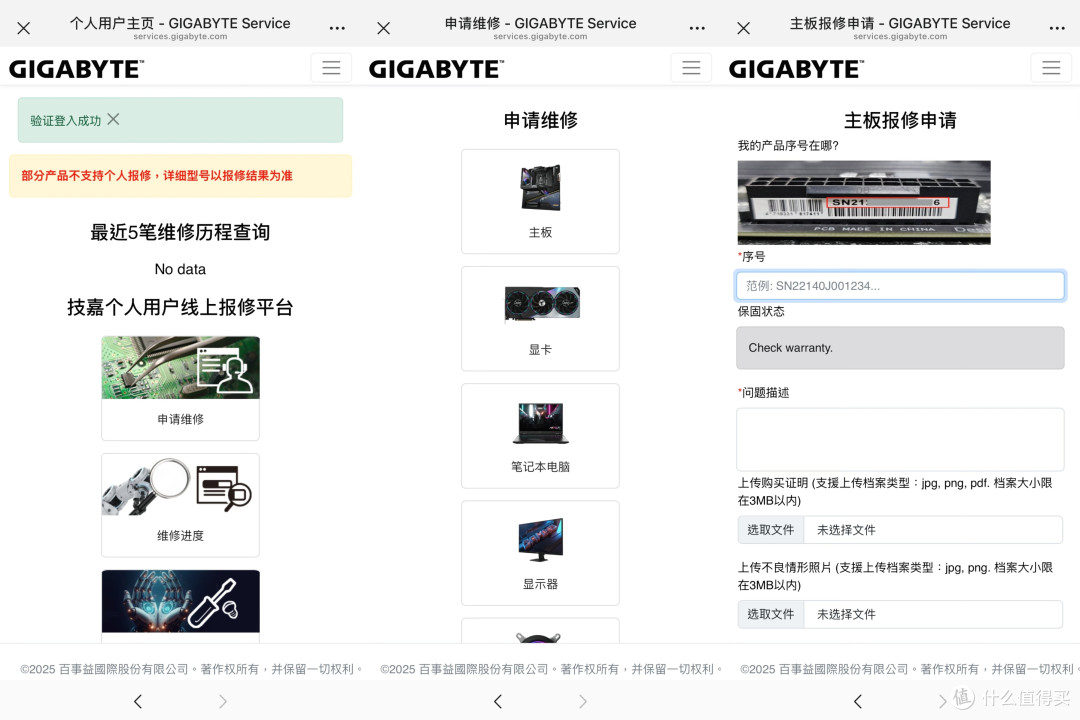Click the 技嘉个人用户线上报修平台 heading

click(180, 307)
